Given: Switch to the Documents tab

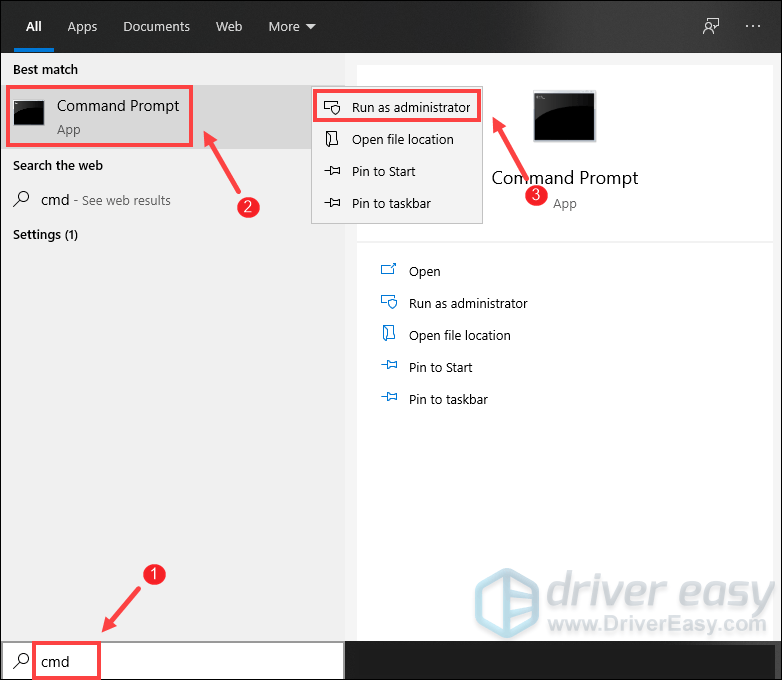Looking at the screenshot, I should point(156,27).
